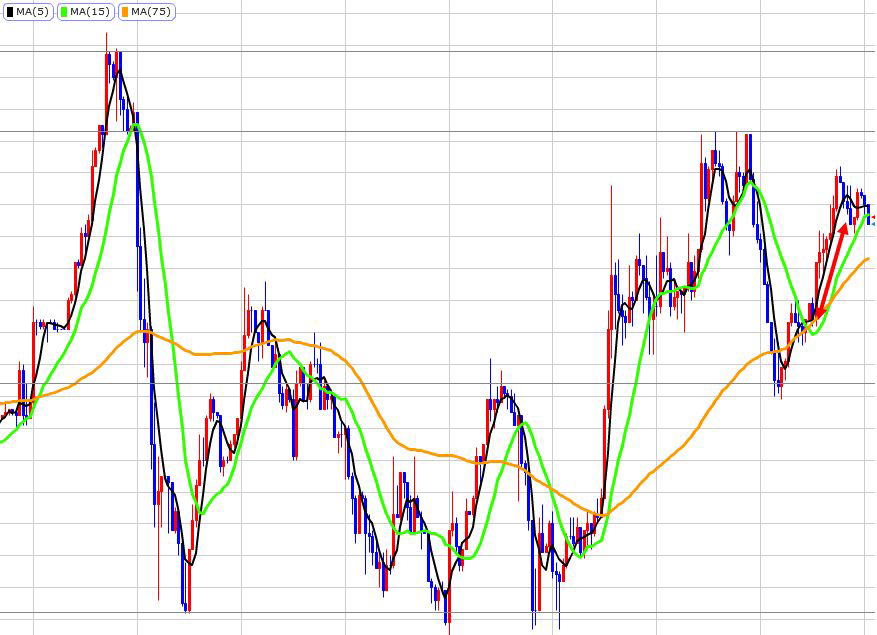
Task: Click the first peak of the orange MA(75) line
Action: tap(144, 331)
